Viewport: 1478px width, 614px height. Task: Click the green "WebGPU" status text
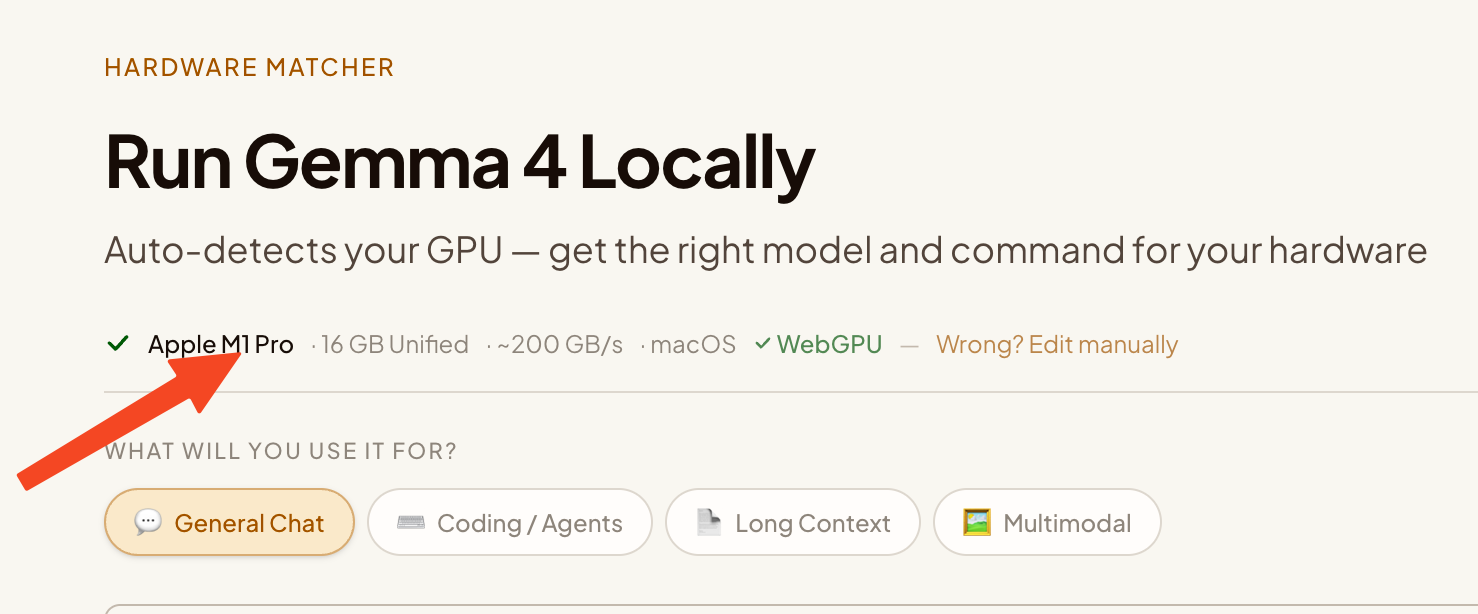[829, 345]
